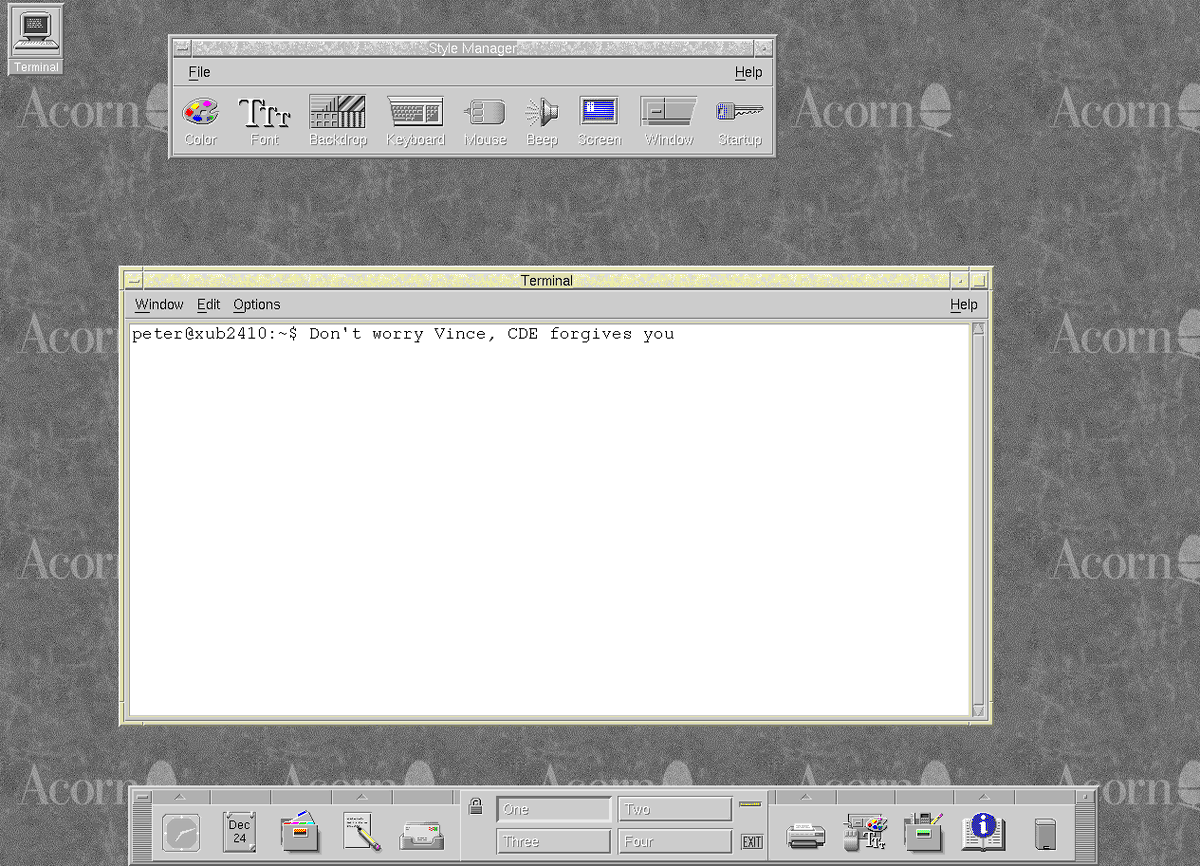Open the Printer icon on front panel

click(806, 834)
